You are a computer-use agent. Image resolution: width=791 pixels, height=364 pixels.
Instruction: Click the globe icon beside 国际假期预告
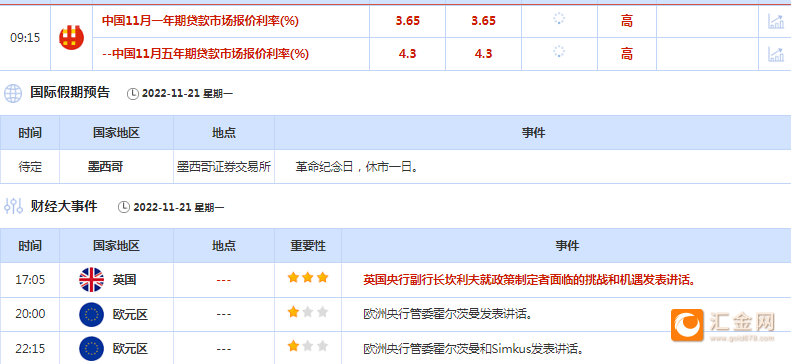tap(13, 93)
